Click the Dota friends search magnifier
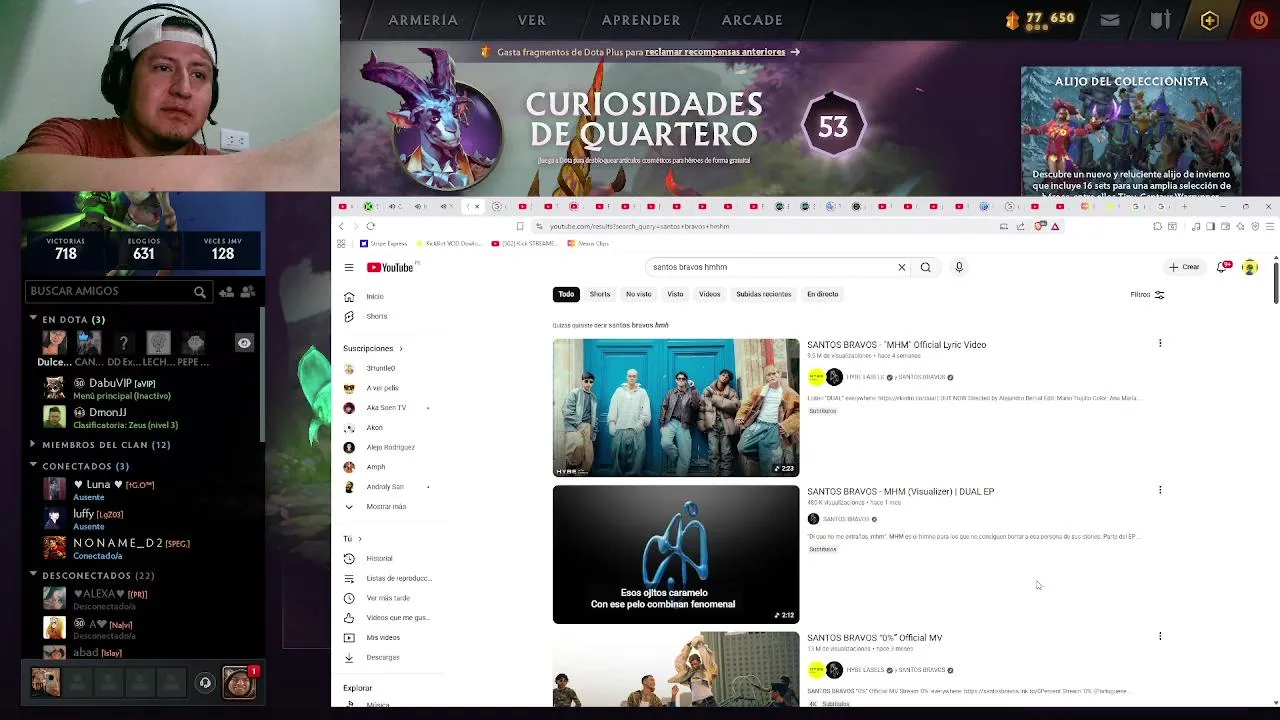The image size is (1280, 720). coord(200,292)
